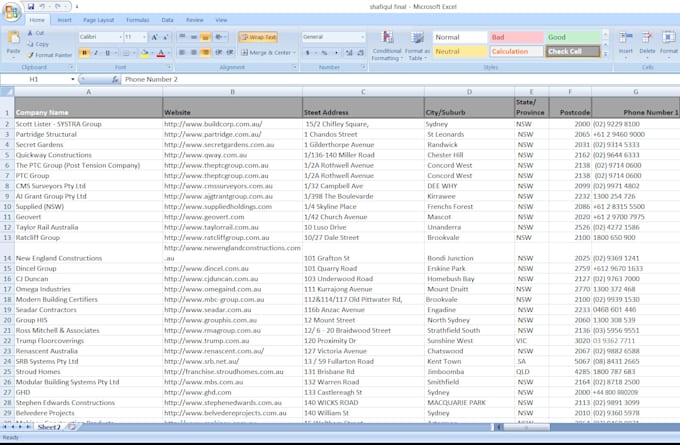Apply the Neutral cell style
Image resolution: width=680 pixels, height=445 pixels.
460,51
